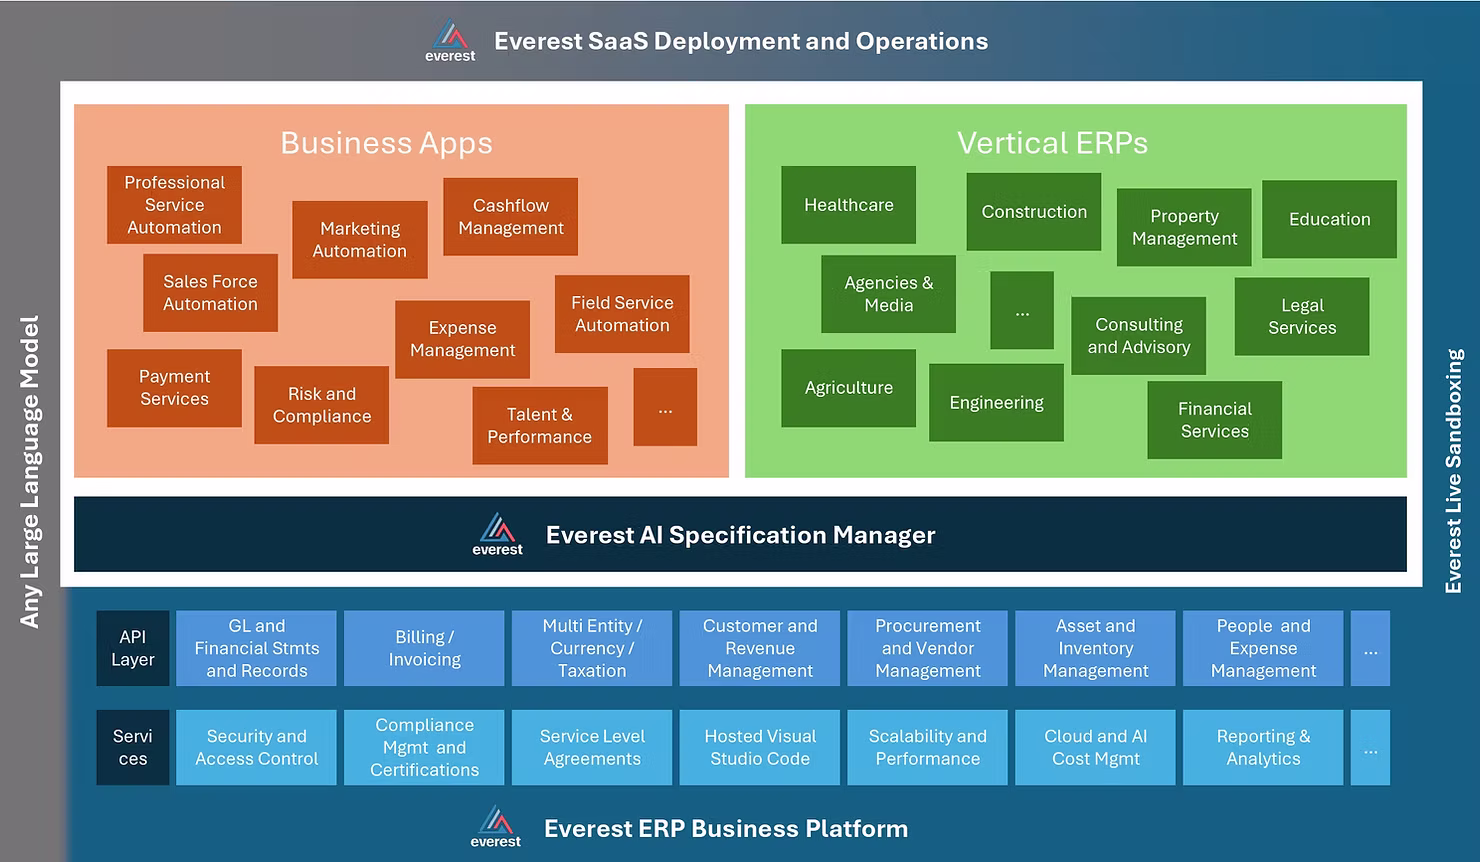
Task: Pick the Consulting and Advisory box
Action: 1139,336
